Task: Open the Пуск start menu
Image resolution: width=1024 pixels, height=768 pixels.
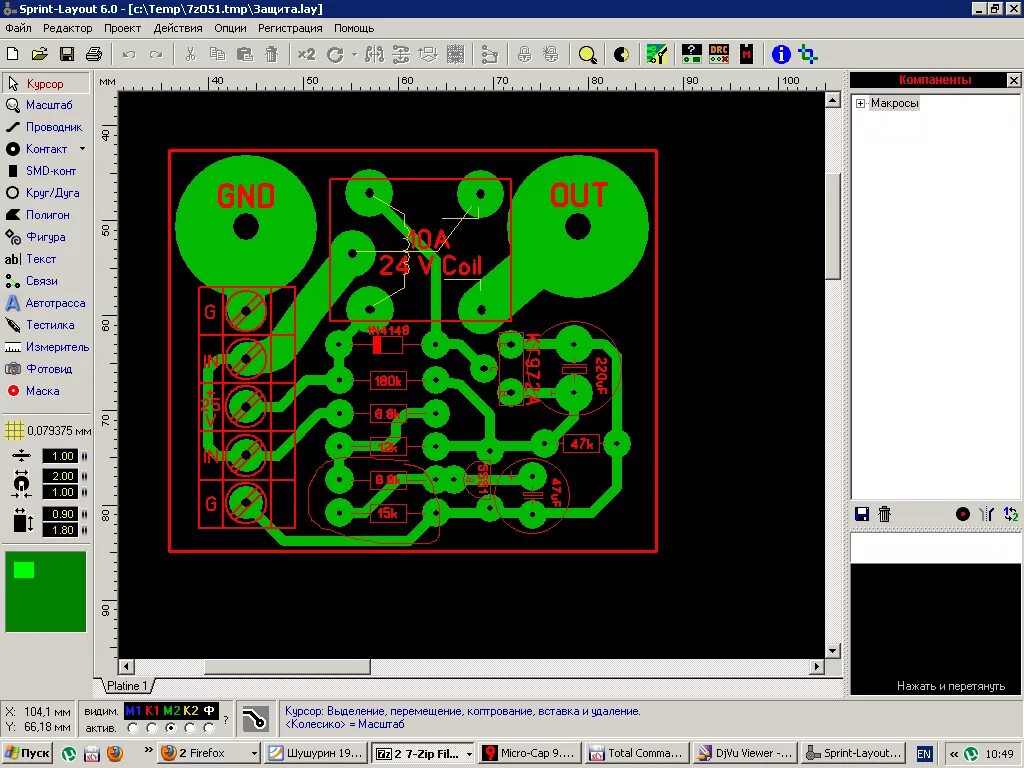Action: click(27, 753)
